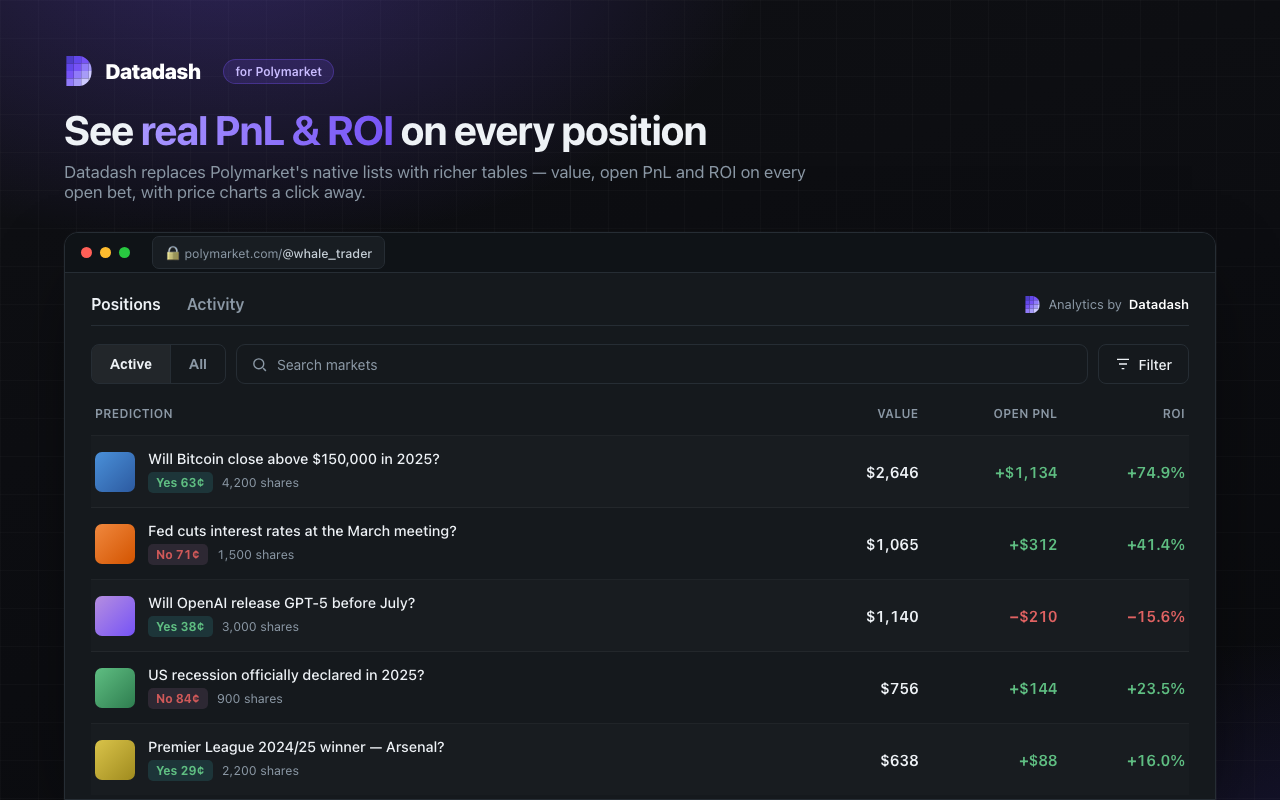Image resolution: width=1280 pixels, height=800 pixels.
Task: Click the Datadash logo icon in header
Action: [x=79, y=71]
